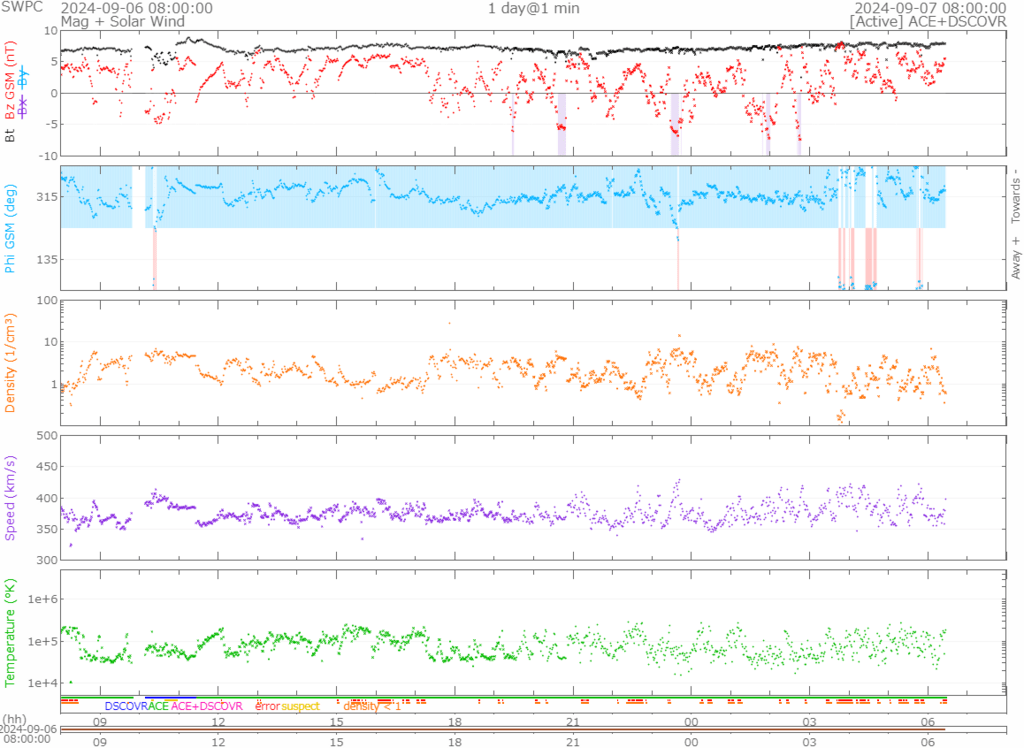Image resolution: width=1024 pixels, height=748 pixels.
Task: Click the Bt series label on magnetic axis
Action: tap(10, 134)
